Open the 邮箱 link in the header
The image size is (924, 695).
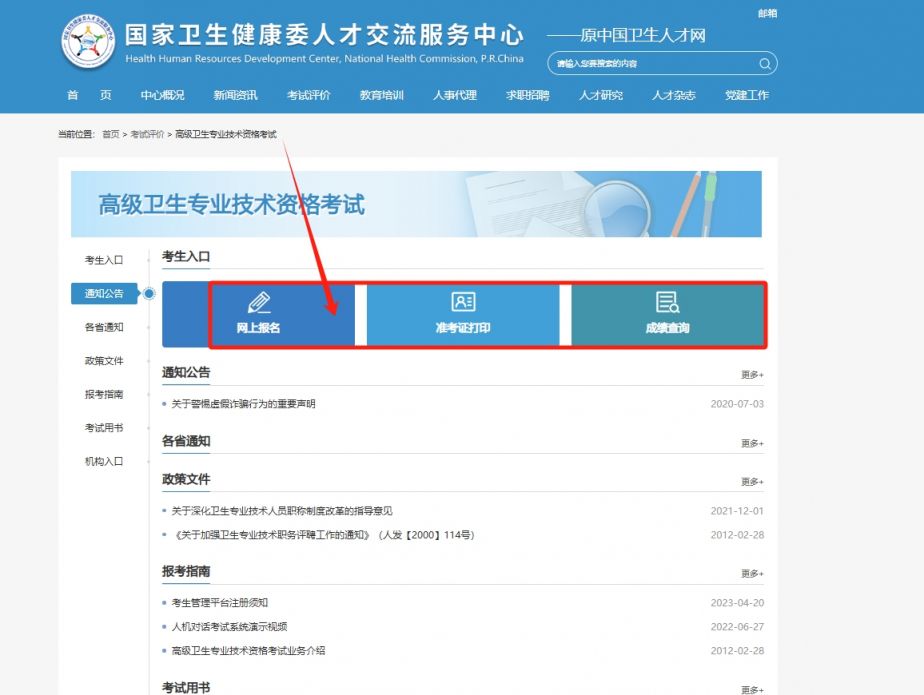point(767,13)
